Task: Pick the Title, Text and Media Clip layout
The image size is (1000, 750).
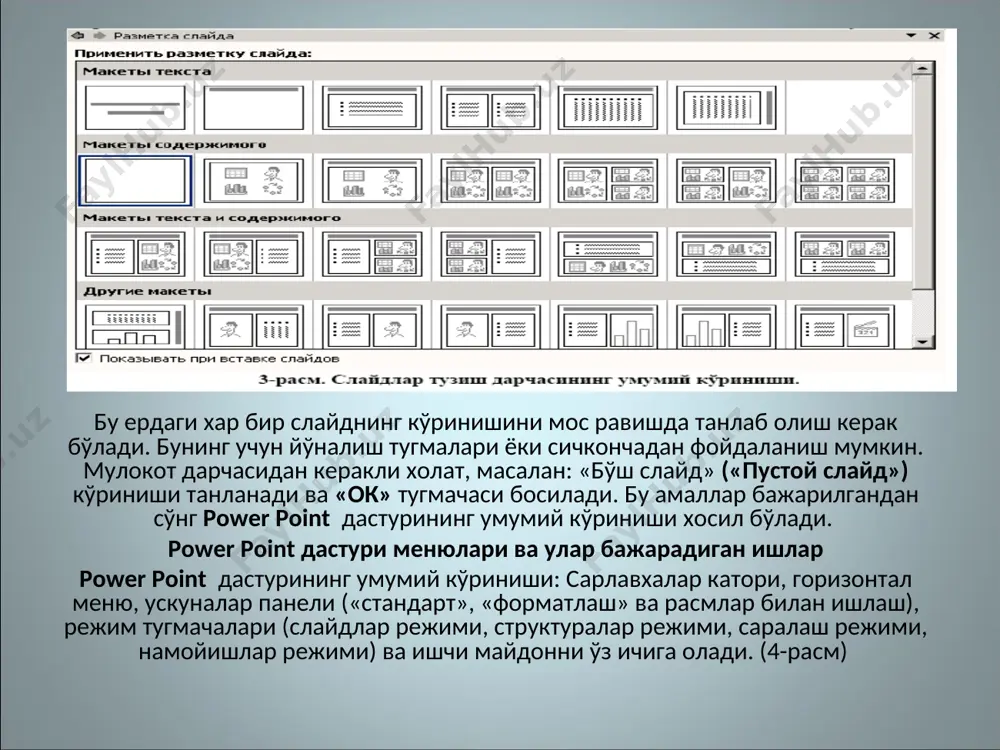Action: [x=844, y=327]
